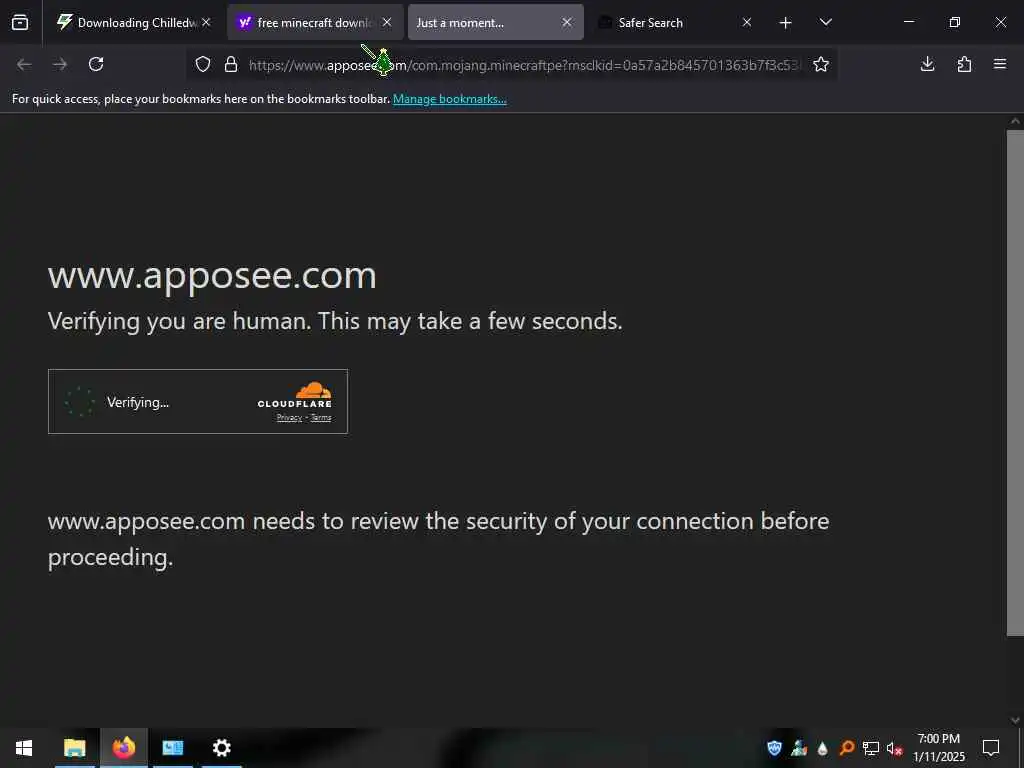This screenshot has width=1024, height=768.
Task: Open File Explorer from taskbar
Action: pyautogui.click(x=74, y=748)
